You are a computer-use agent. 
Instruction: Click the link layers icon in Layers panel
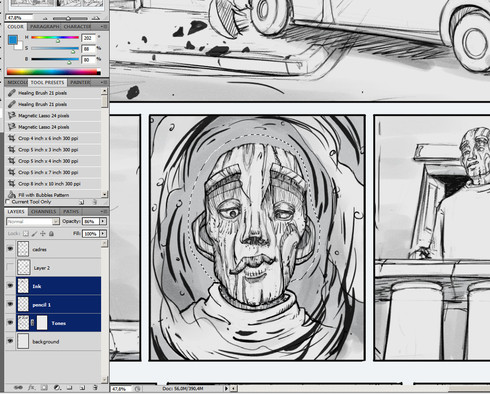pos(18,388)
